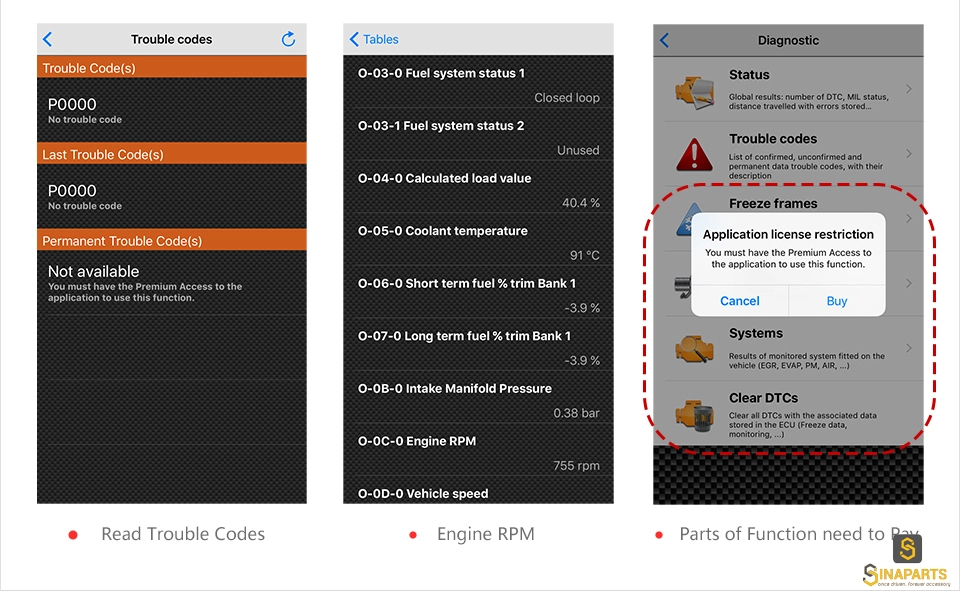This screenshot has height=591, width=960.
Task: Click Cancel in license restriction dialog
Action: coord(740,301)
